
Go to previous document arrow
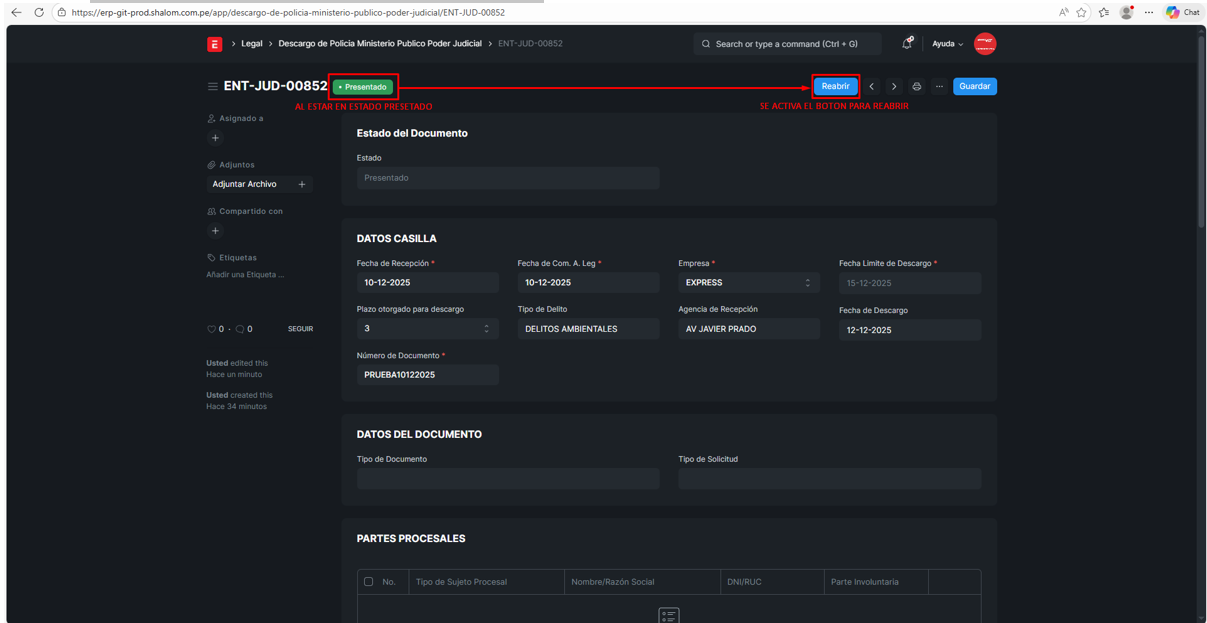872,87
